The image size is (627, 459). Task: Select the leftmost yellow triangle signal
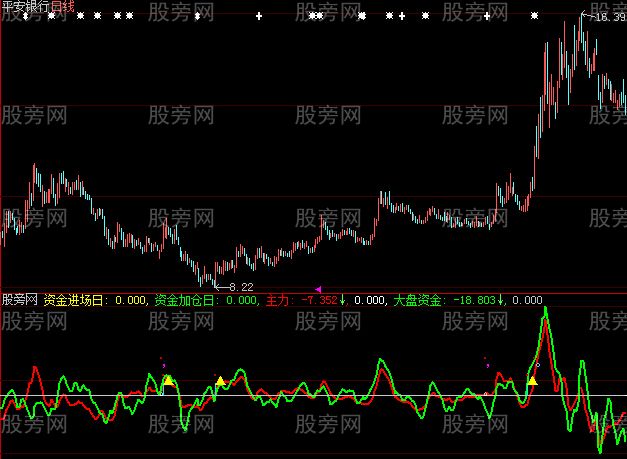[168, 379]
